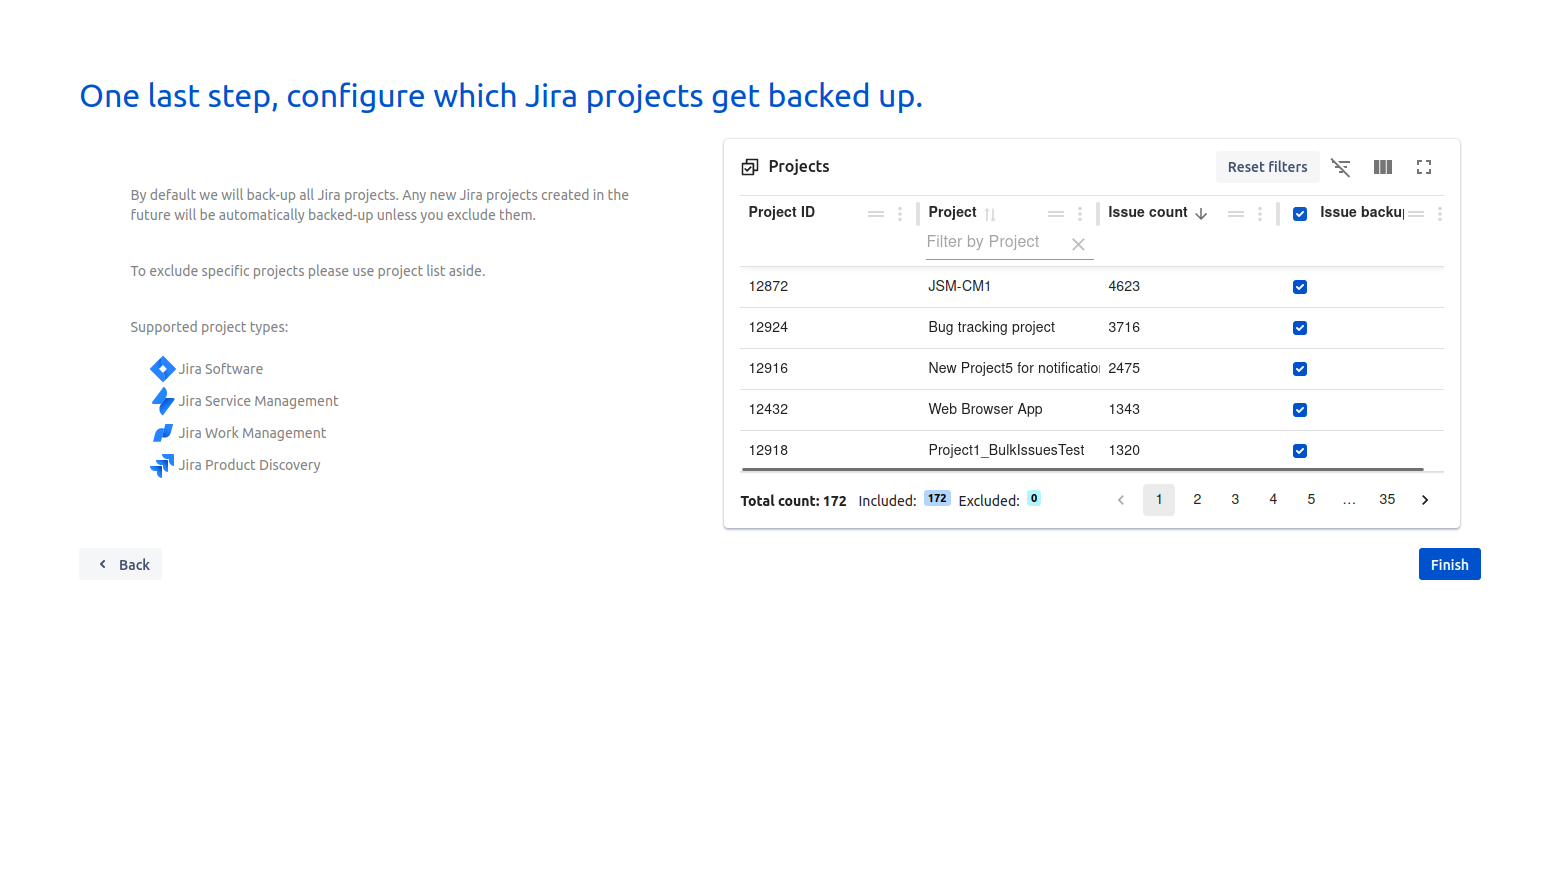Toggle sorting via the arrows beside Project header

991,213
